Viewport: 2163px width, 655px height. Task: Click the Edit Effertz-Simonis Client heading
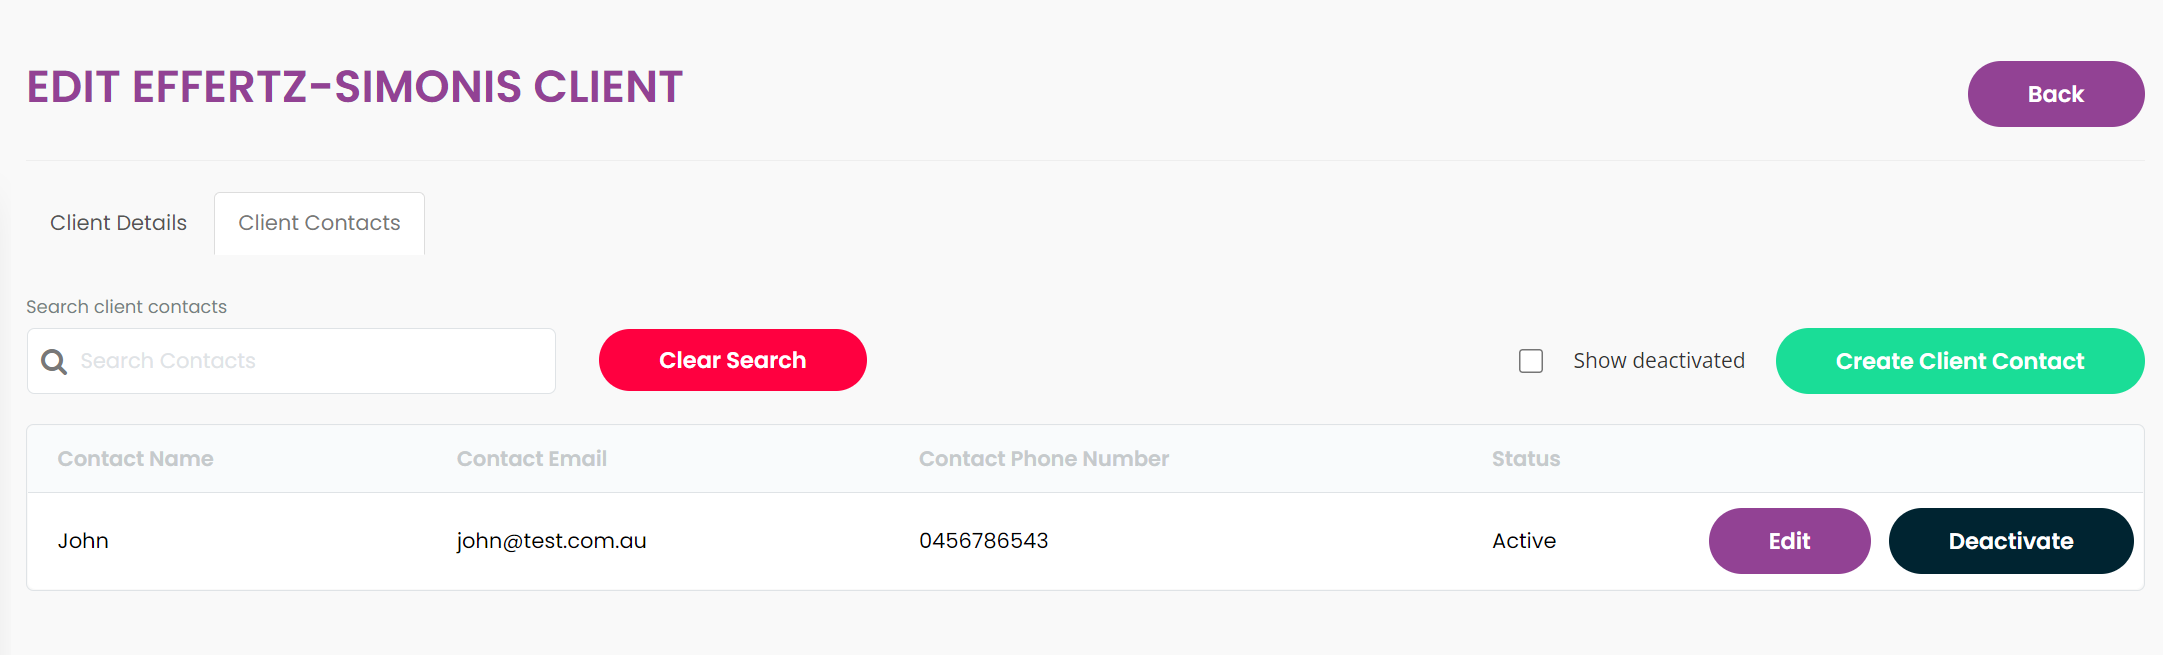tap(354, 87)
